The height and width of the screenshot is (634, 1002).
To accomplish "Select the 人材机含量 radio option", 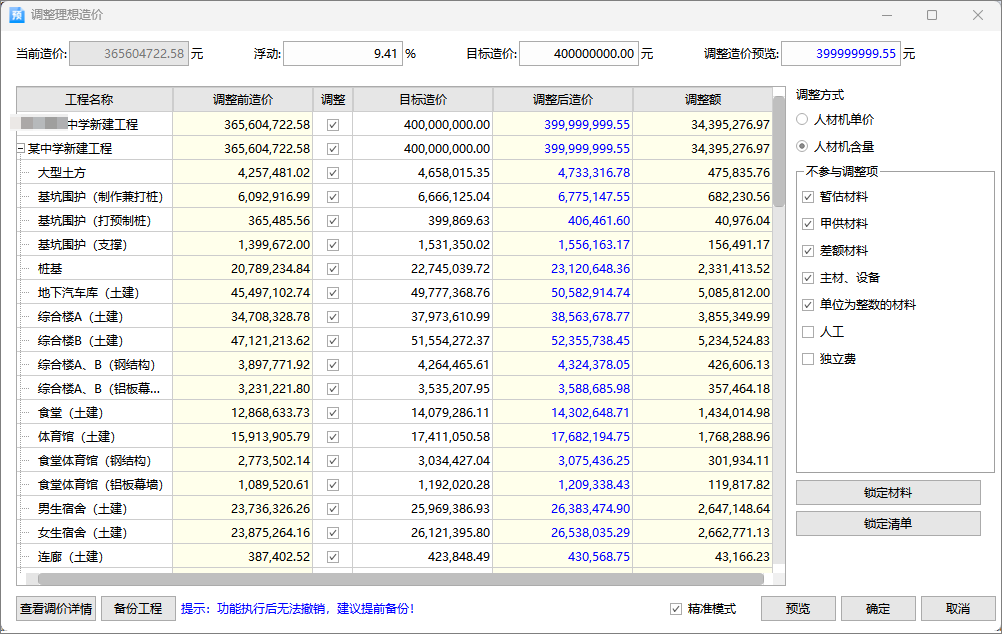I will 803,146.
